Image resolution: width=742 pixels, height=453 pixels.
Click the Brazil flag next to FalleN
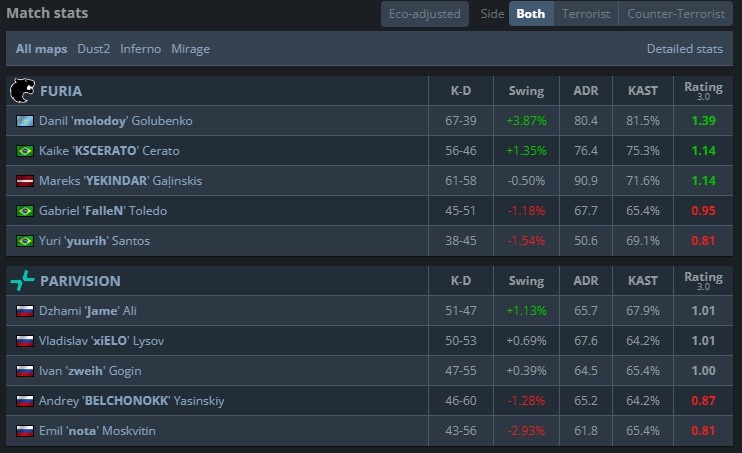26,211
